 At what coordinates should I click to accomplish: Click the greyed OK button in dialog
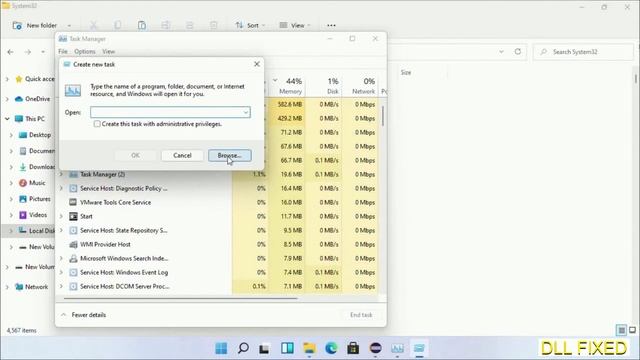(x=135, y=156)
